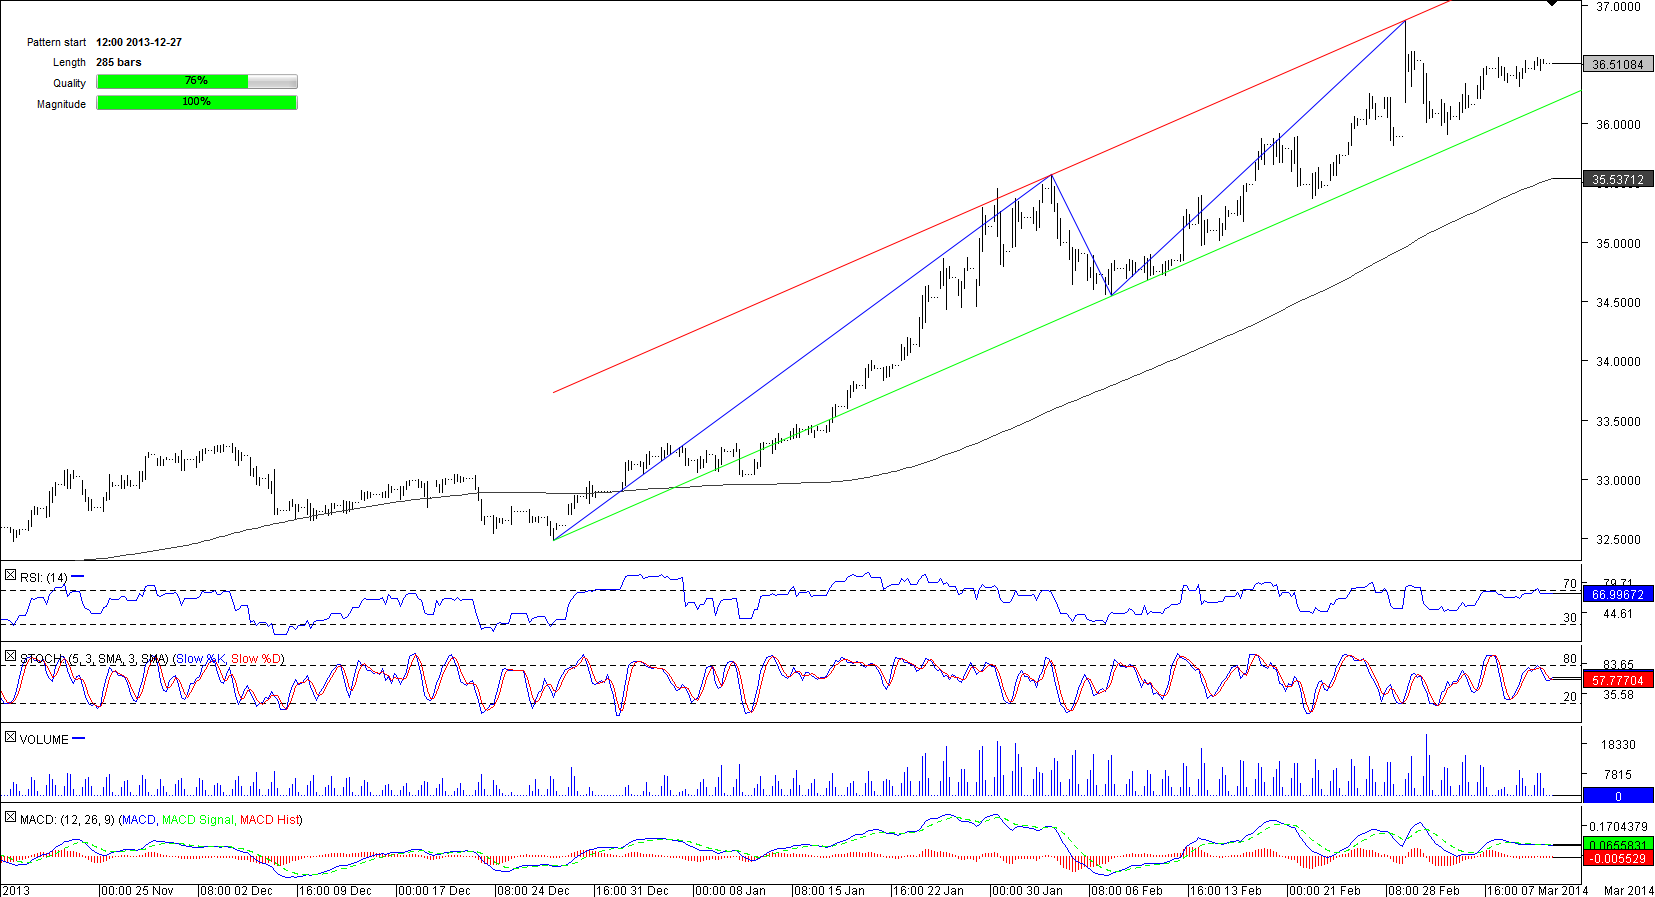Click the red MACD Hist legend text
This screenshot has height=897, width=1655.
tap(269, 820)
